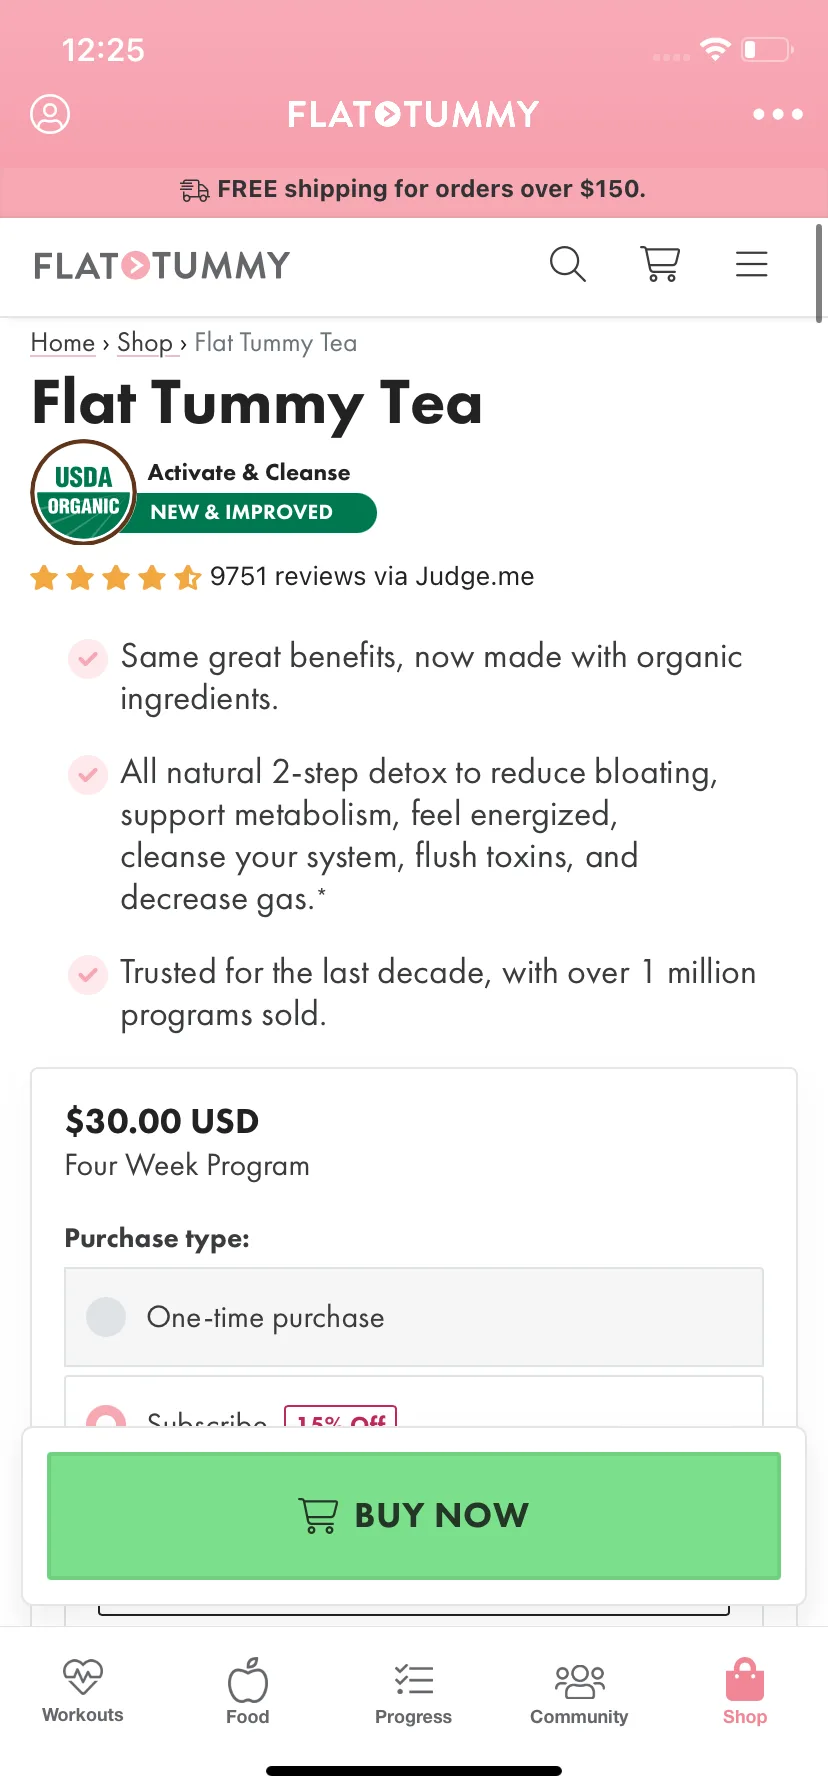828x1792 pixels.
Task: Select the Subscribe purchase option
Action: click(414, 1402)
